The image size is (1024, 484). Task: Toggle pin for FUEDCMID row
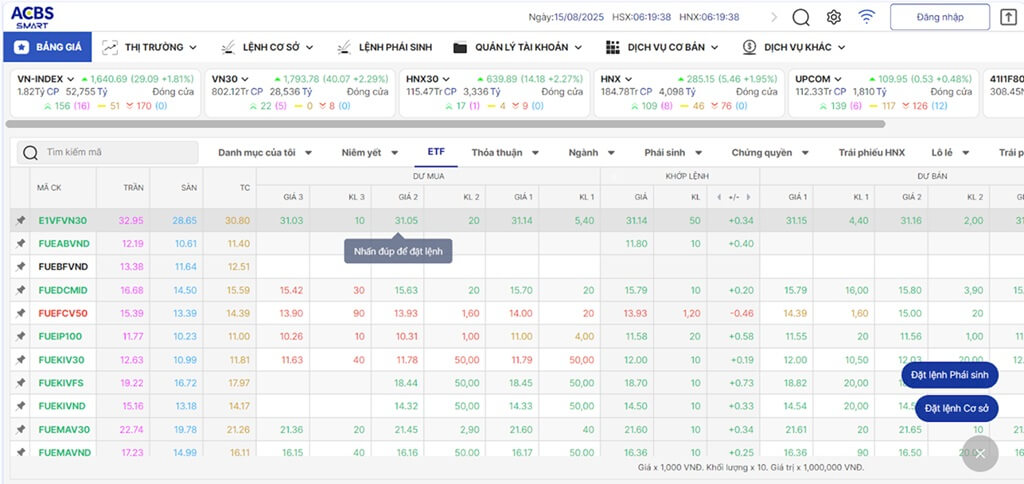(x=20, y=290)
